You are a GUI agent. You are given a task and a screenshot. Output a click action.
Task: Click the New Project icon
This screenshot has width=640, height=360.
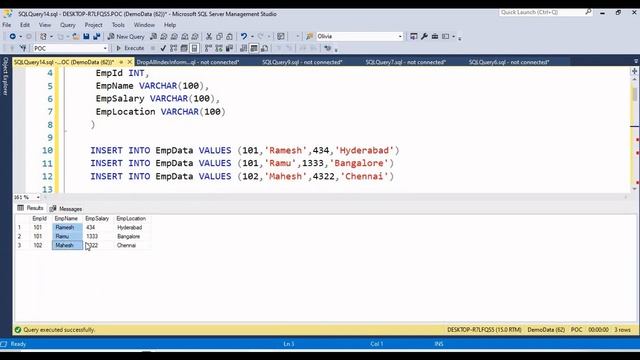click(43, 36)
